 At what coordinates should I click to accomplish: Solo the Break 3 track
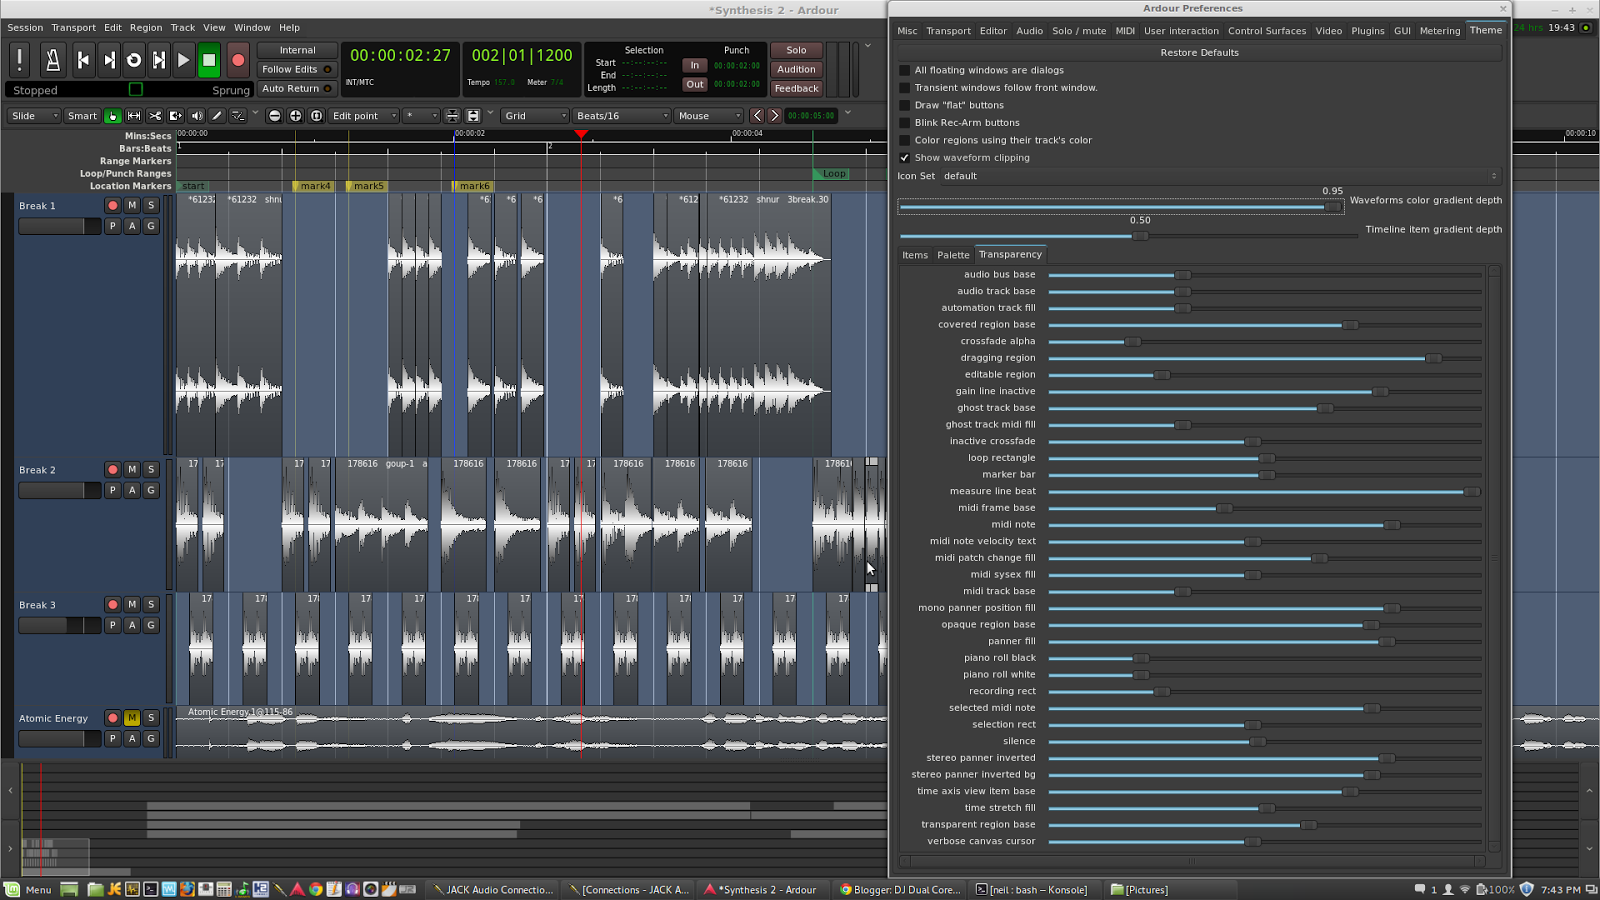click(x=151, y=604)
